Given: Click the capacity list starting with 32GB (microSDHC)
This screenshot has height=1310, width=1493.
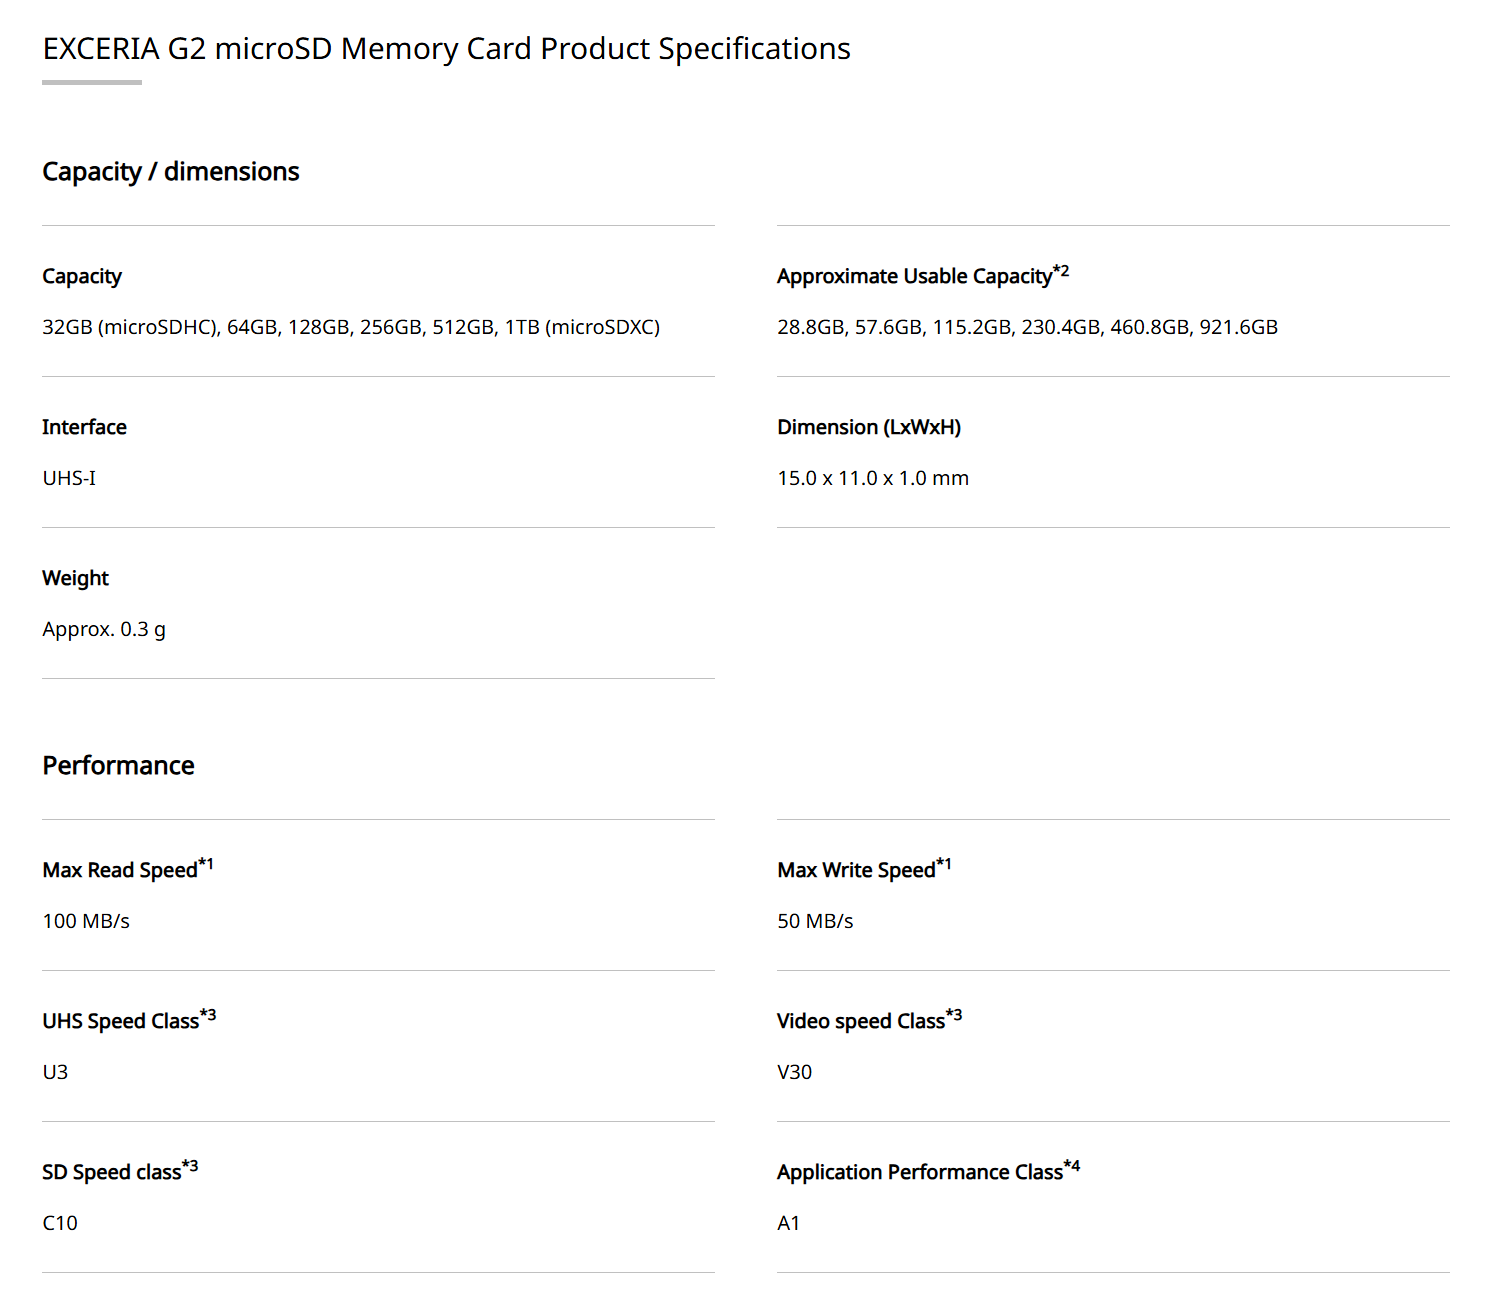Looking at the screenshot, I should pyautogui.click(x=351, y=327).
